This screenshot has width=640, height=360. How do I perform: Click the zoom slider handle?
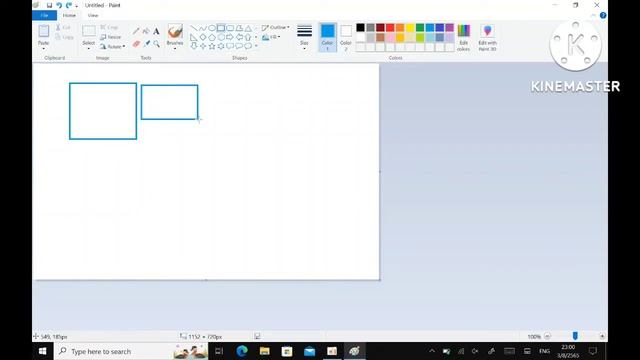575,336
